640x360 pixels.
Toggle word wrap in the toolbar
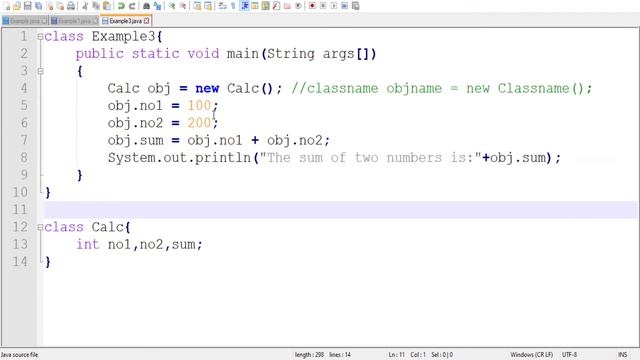click(x=222, y=6)
